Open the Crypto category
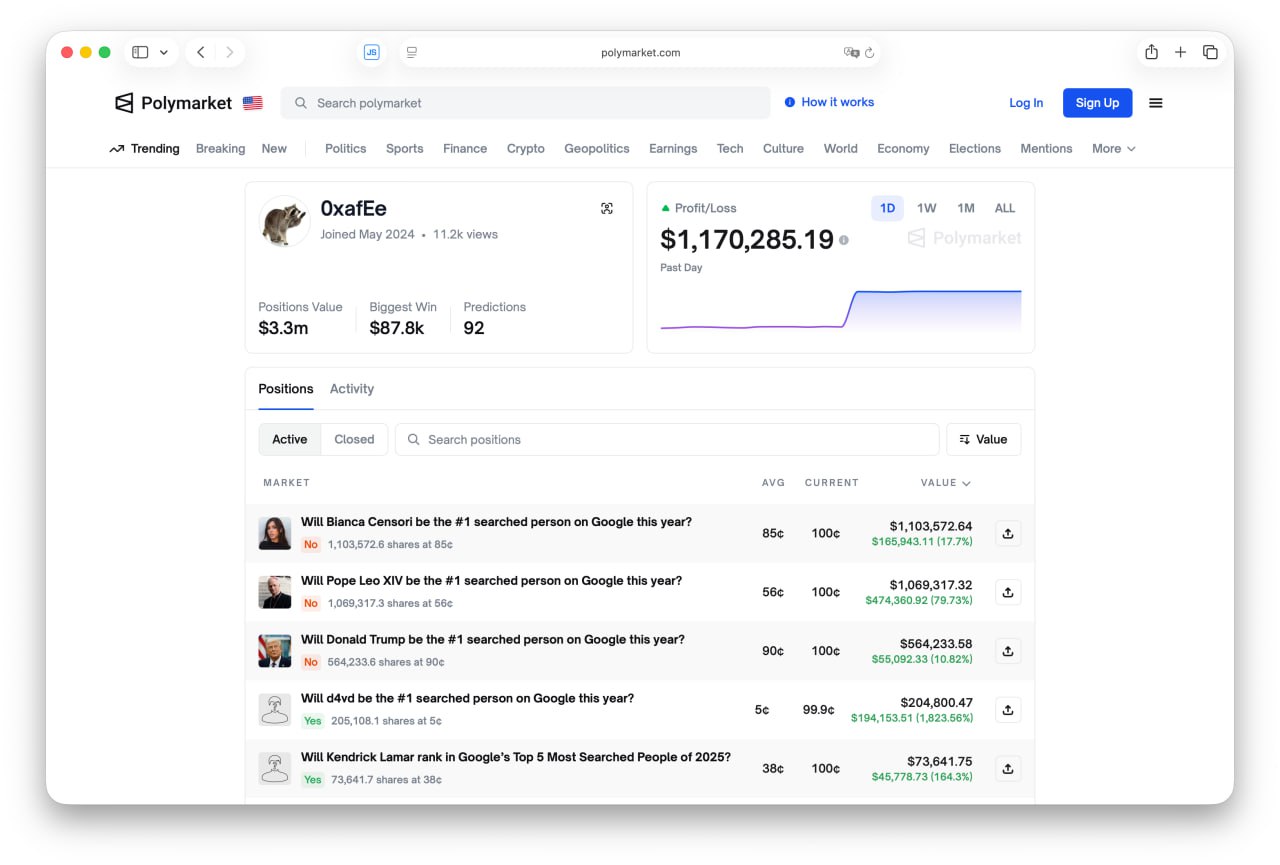This screenshot has height=865, width=1280. (525, 148)
